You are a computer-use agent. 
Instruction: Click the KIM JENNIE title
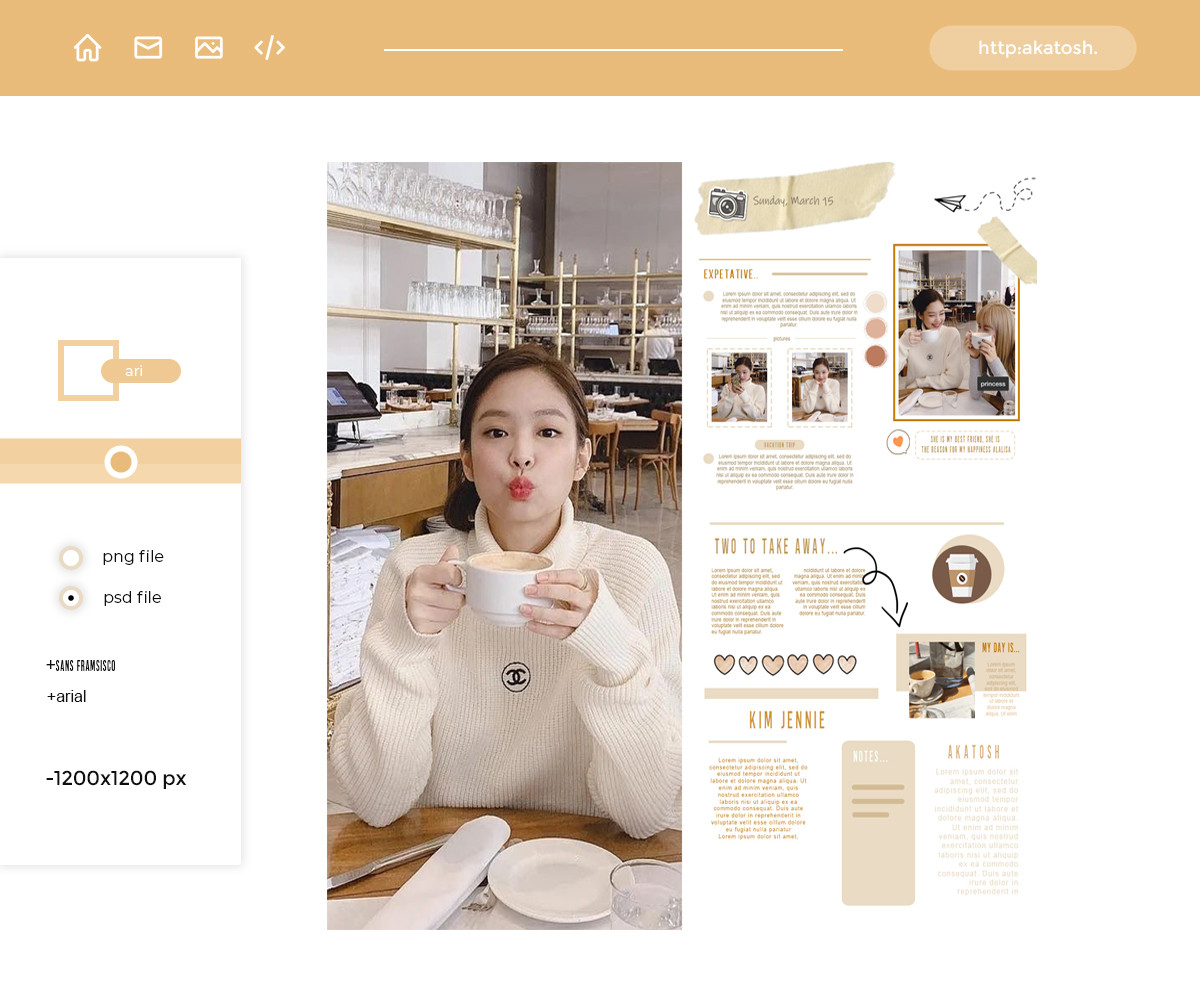click(787, 720)
